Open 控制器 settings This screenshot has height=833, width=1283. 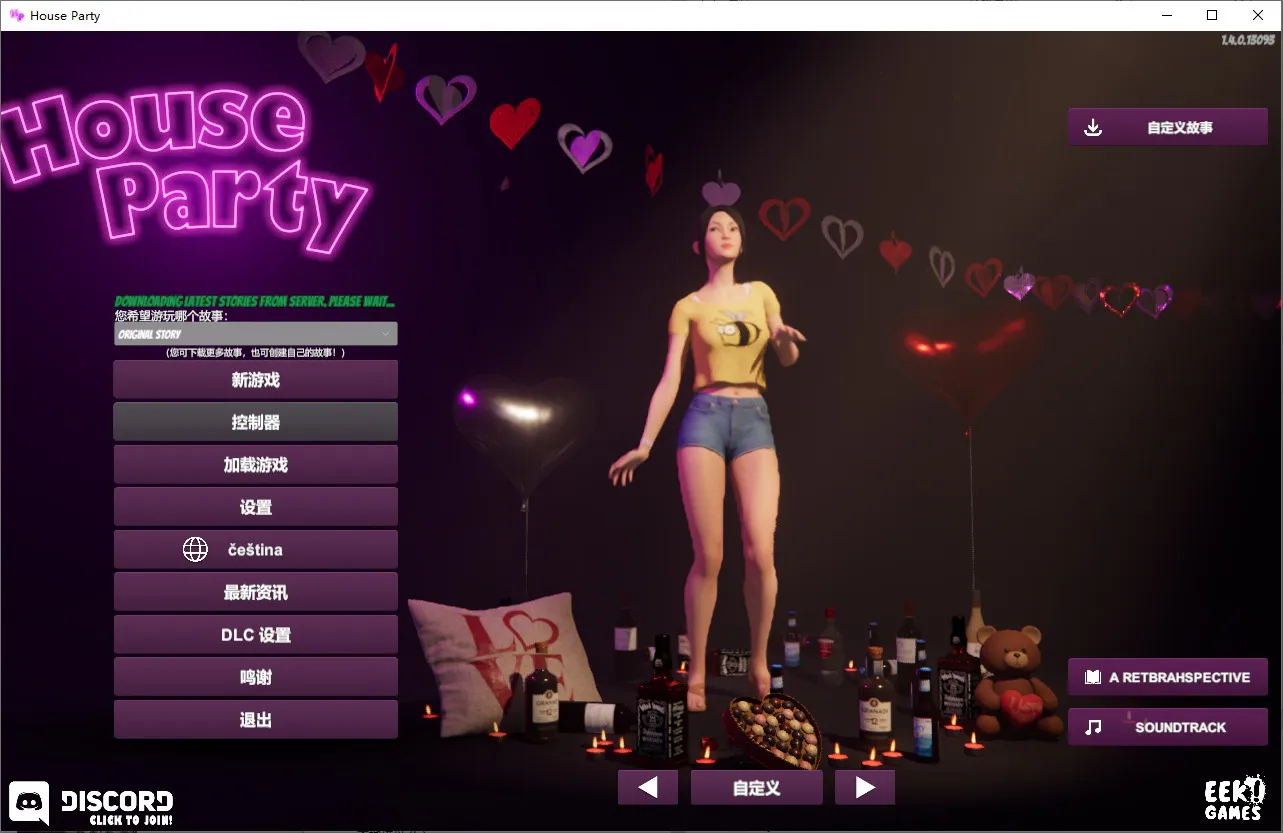tap(255, 421)
